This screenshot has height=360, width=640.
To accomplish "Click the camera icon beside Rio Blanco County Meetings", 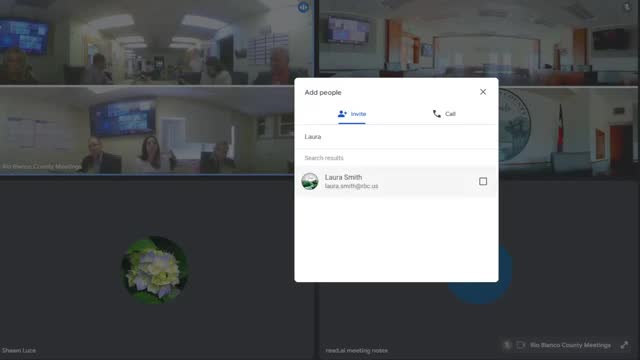I will [x=520, y=345].
